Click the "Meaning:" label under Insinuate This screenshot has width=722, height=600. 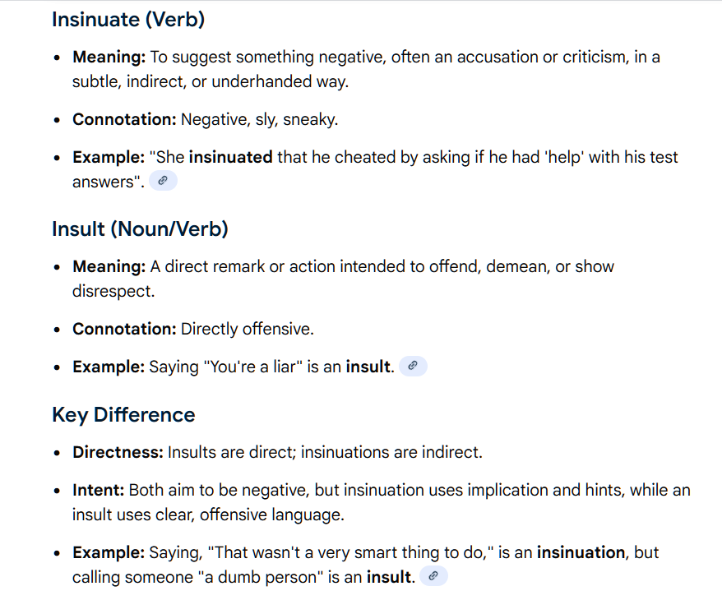[109, 57]
